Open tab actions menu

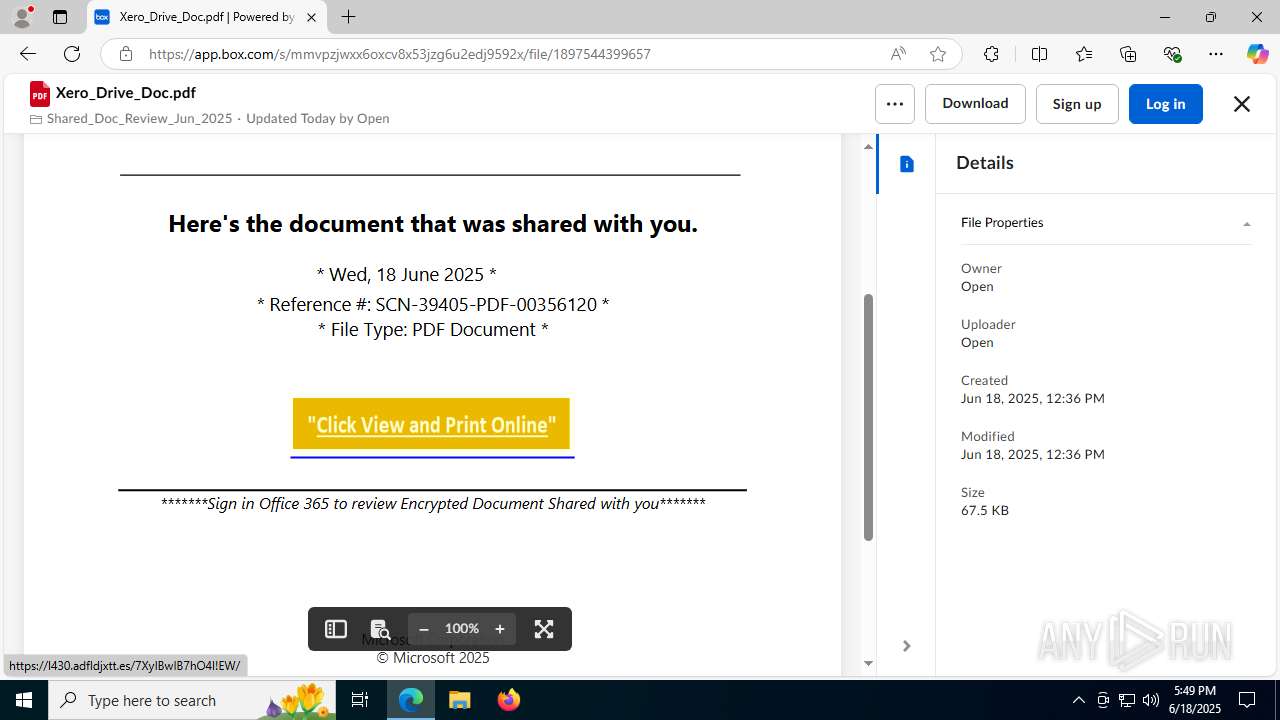coord(60,17)
